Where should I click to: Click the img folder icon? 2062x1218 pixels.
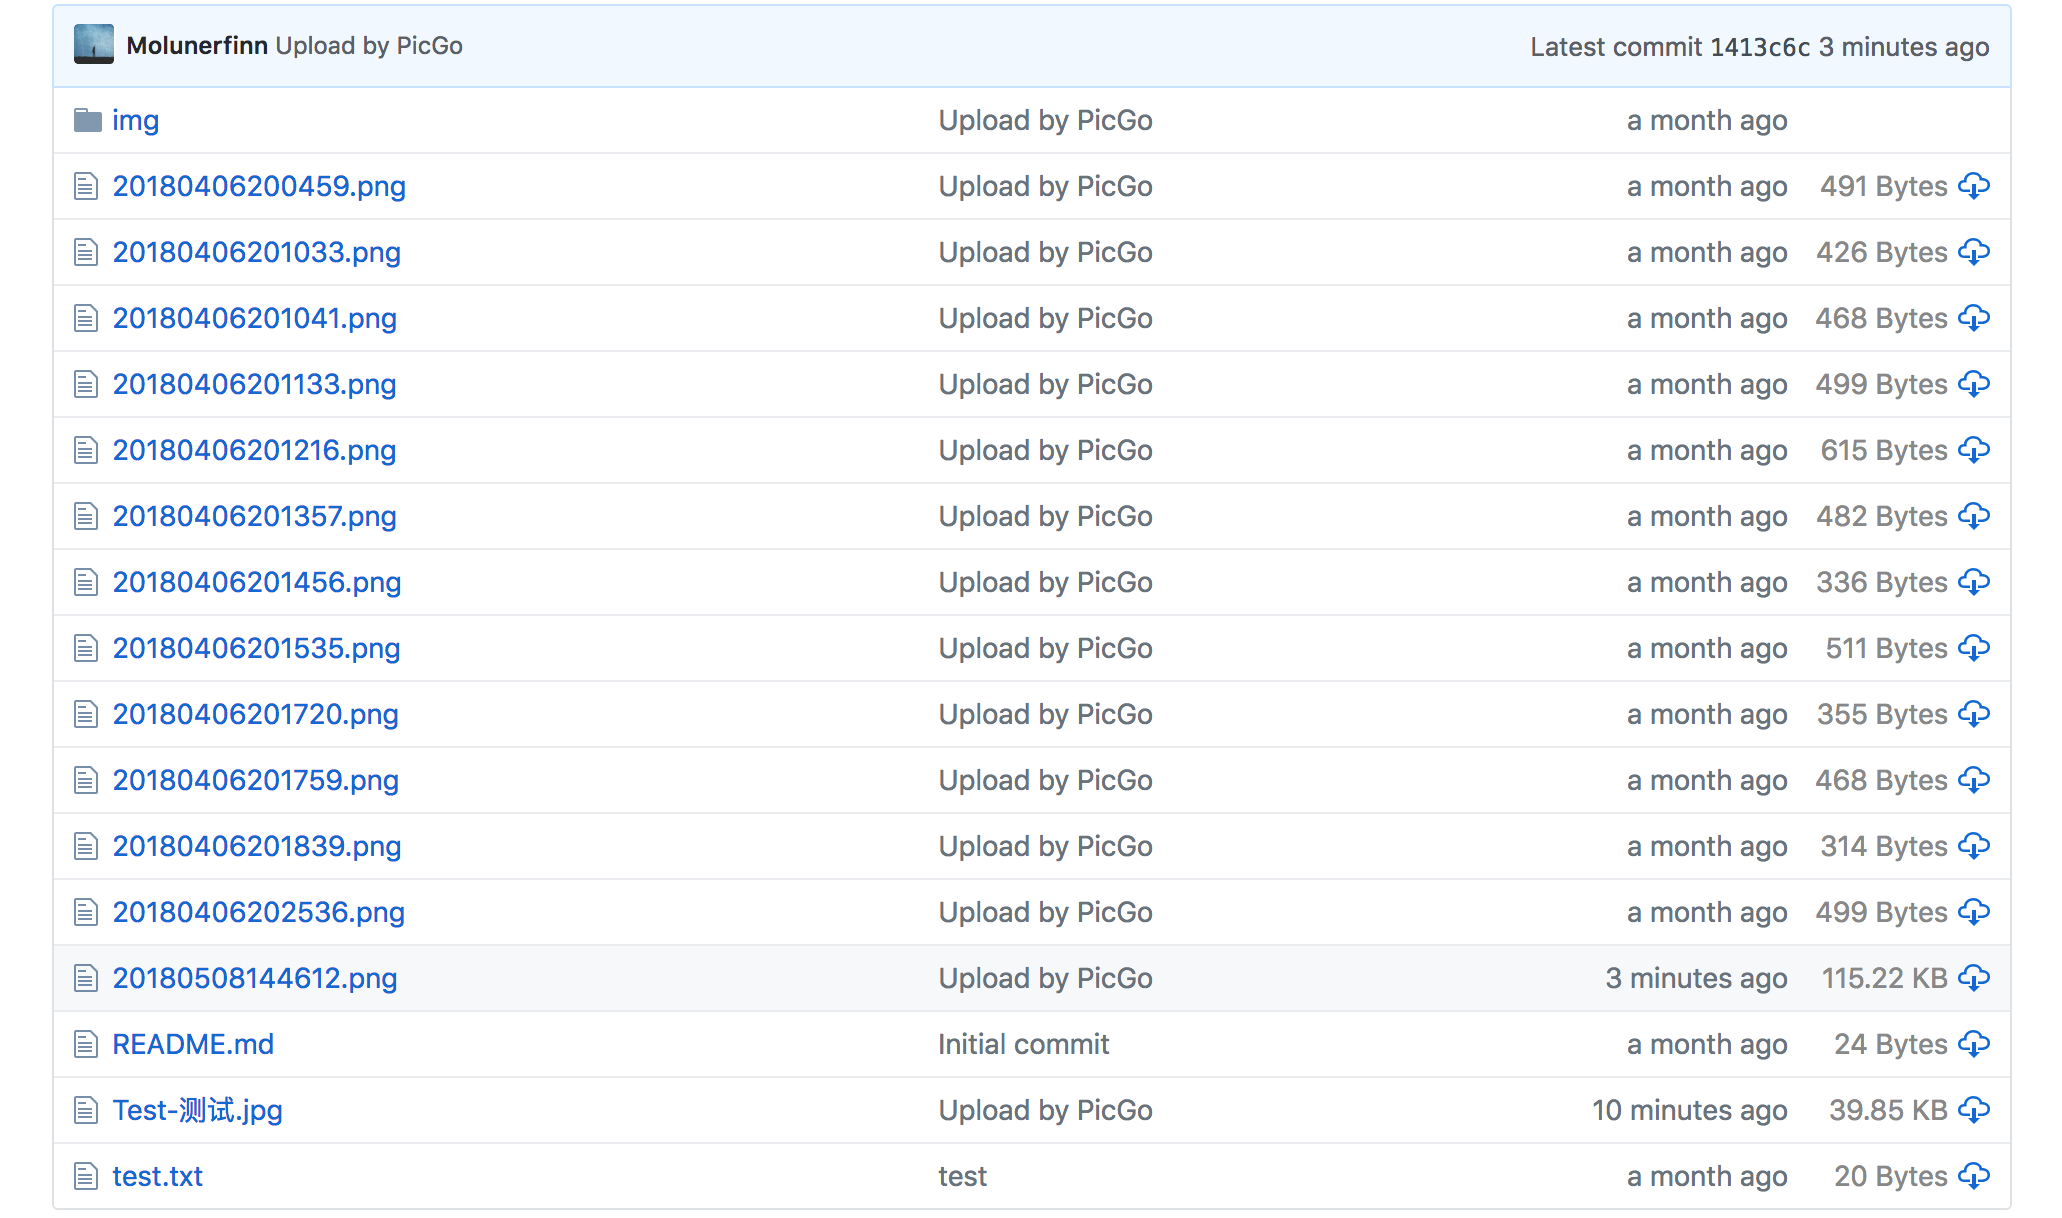point(88,121)
